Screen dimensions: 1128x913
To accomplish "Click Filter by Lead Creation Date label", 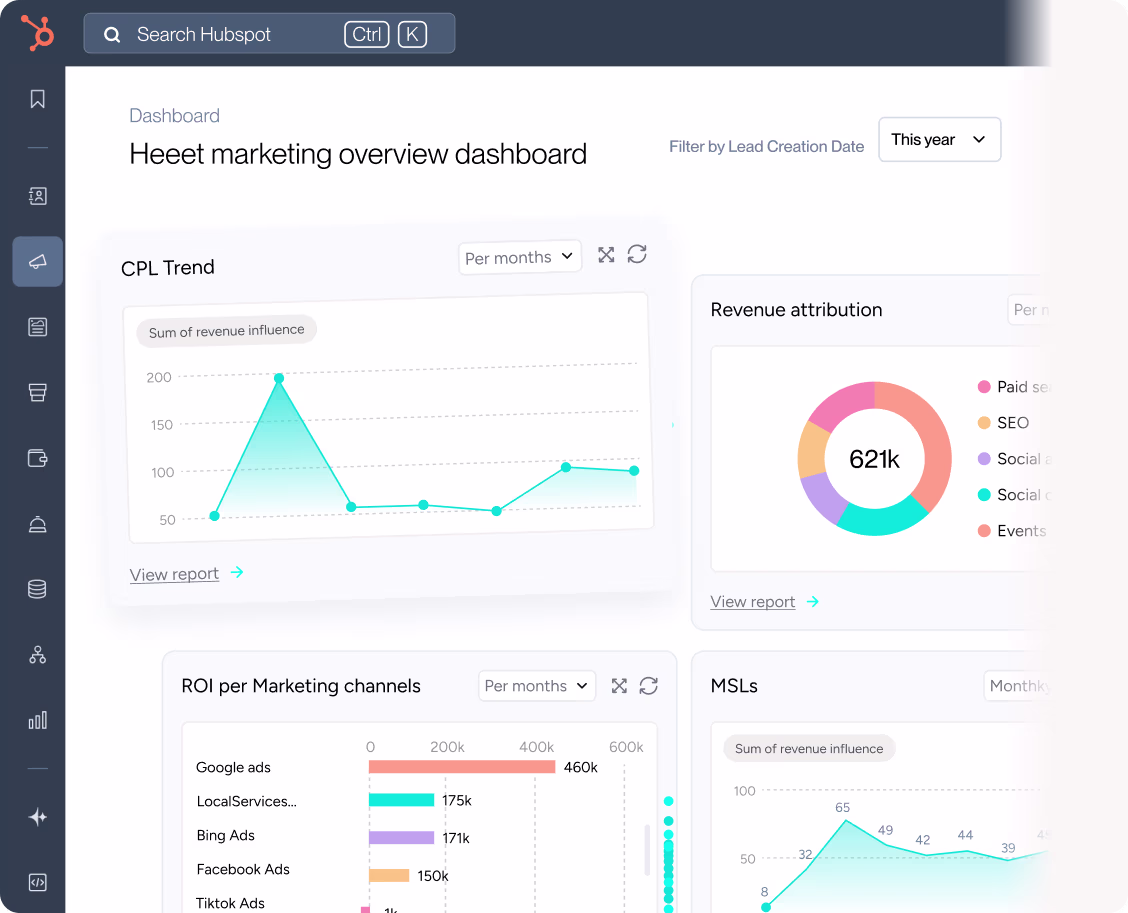I will [x=766, y=147].
